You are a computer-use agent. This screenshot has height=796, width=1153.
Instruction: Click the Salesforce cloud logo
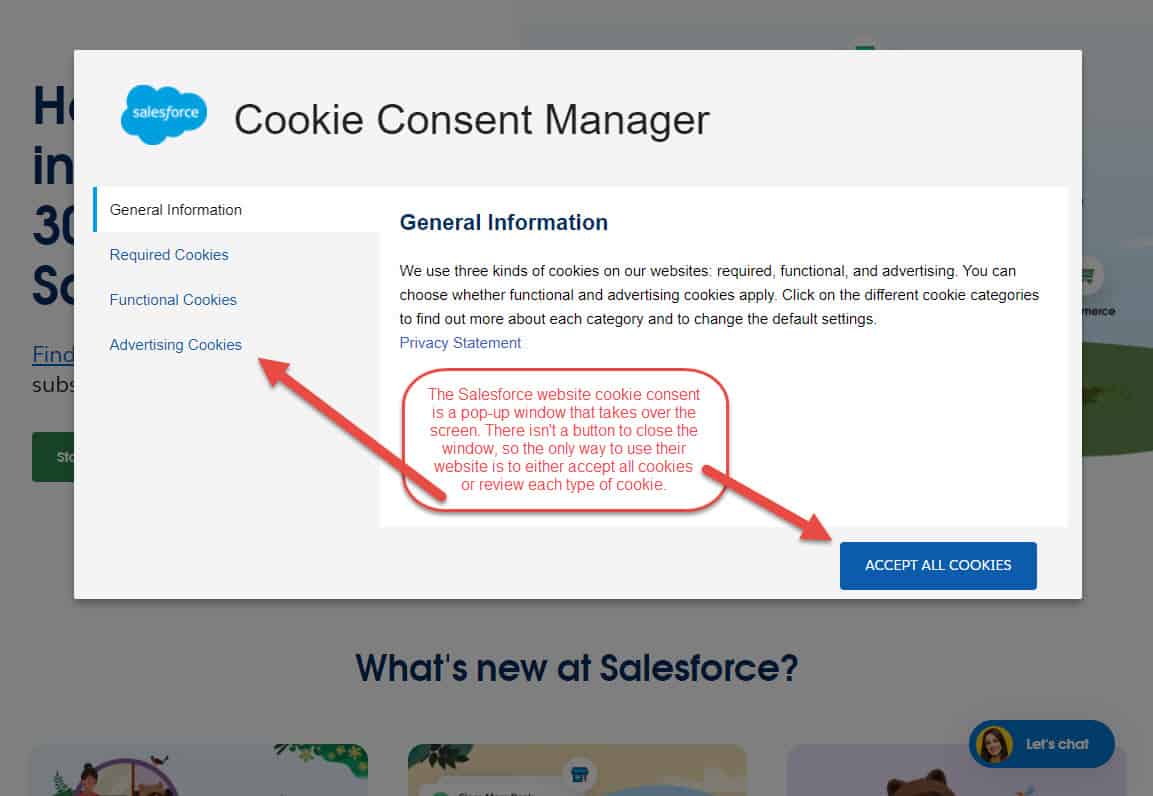point(164,115)
